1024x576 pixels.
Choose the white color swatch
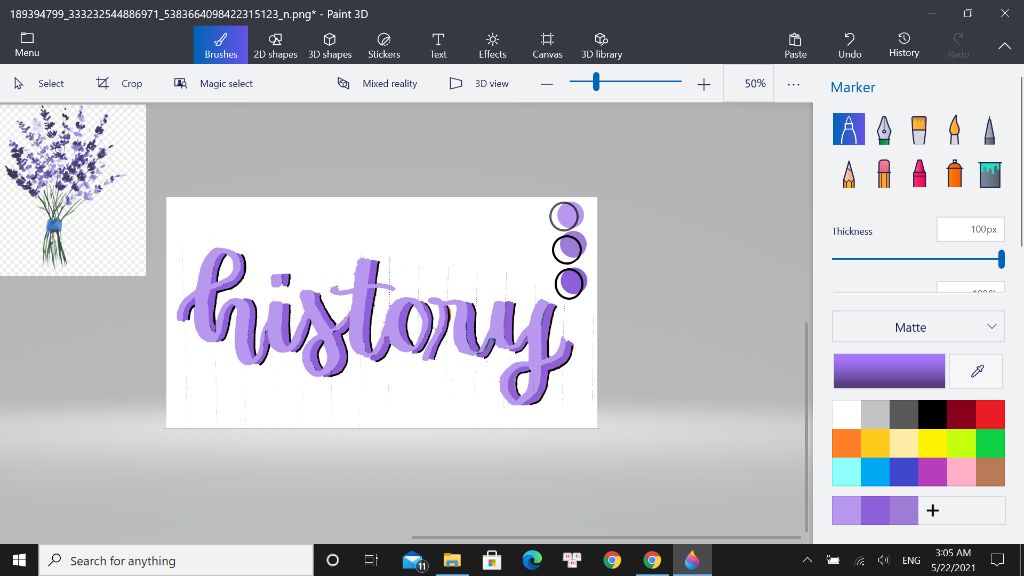point(846,414)
